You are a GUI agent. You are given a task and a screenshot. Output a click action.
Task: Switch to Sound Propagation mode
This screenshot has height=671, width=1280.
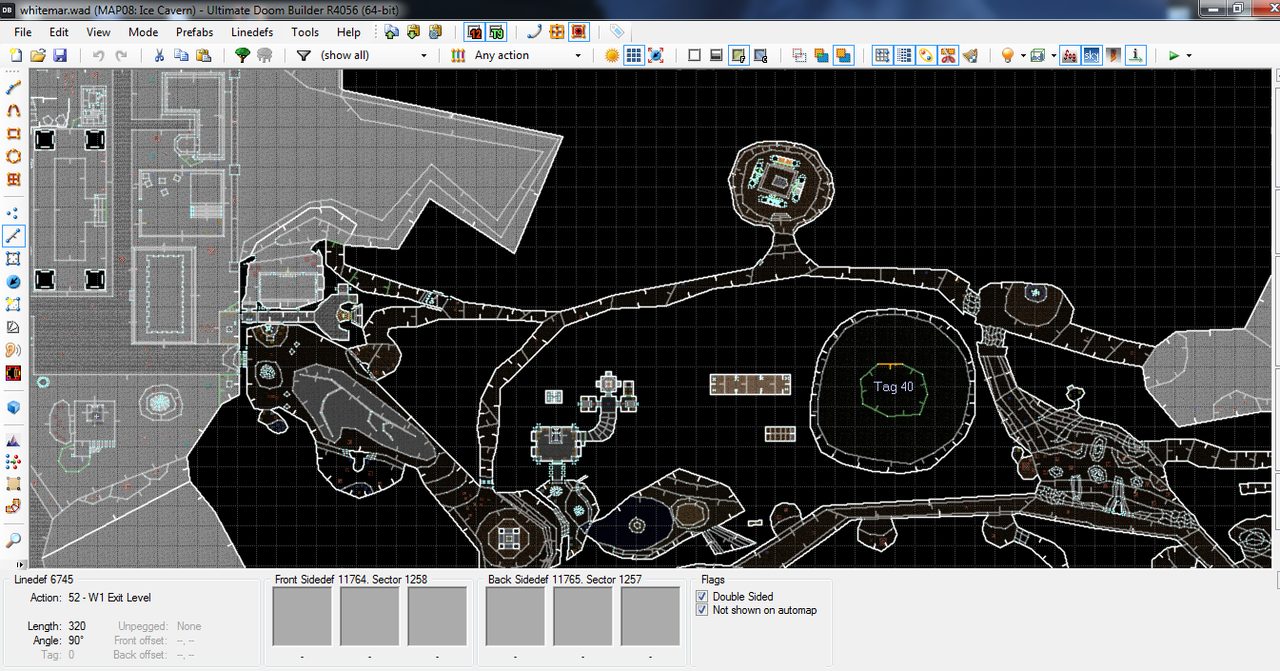pos(14,350)
